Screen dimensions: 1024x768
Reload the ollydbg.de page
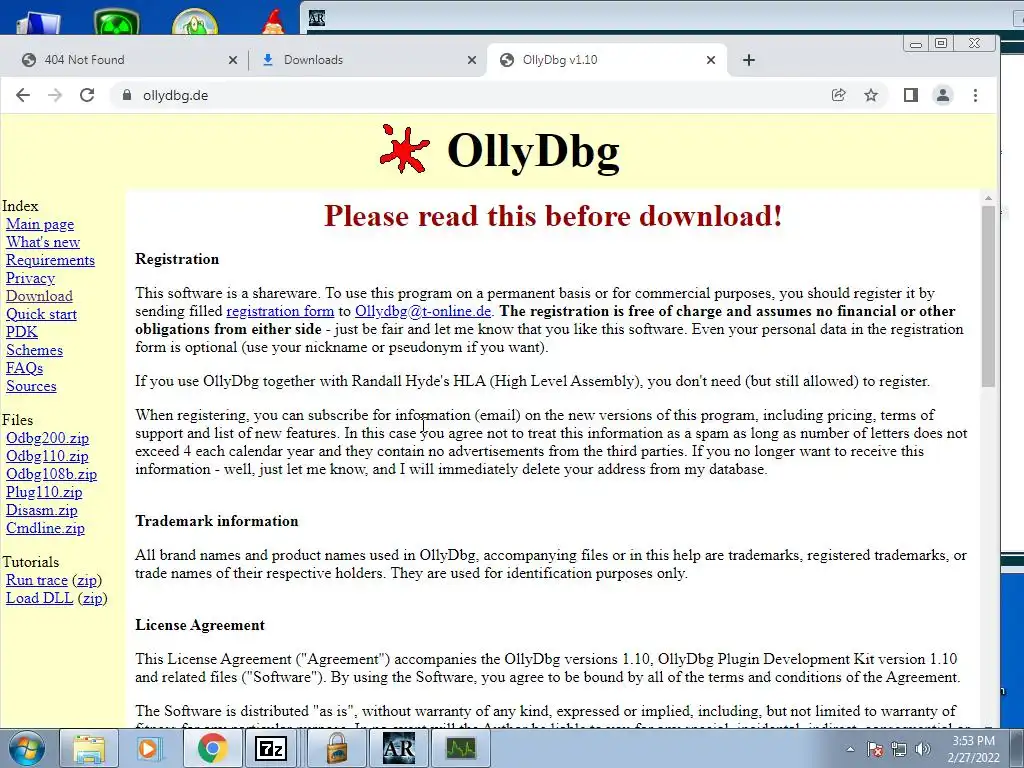tap(87, 95)
